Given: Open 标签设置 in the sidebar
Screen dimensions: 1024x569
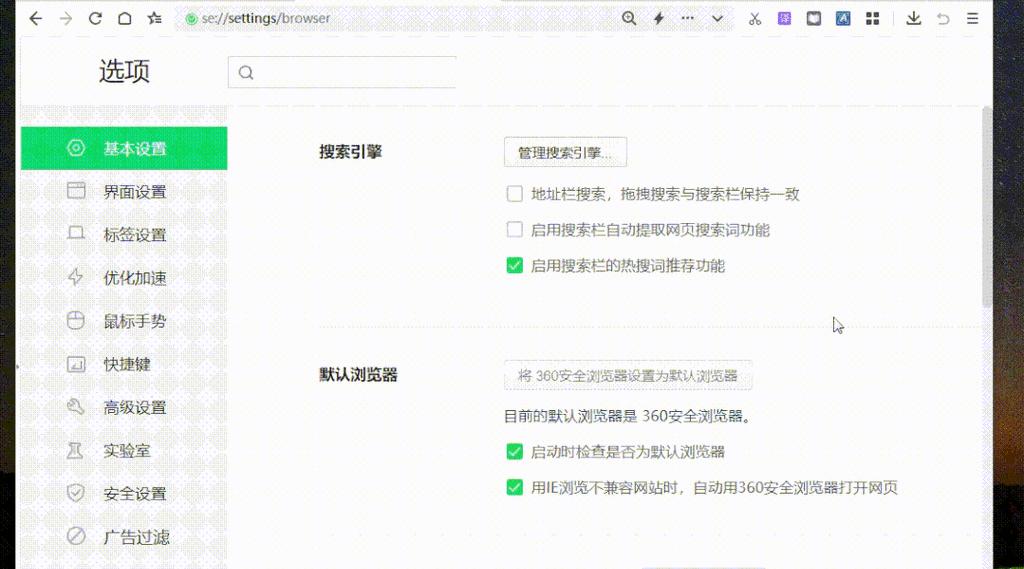Looking at the screenshot, I should tap(124, 235).
